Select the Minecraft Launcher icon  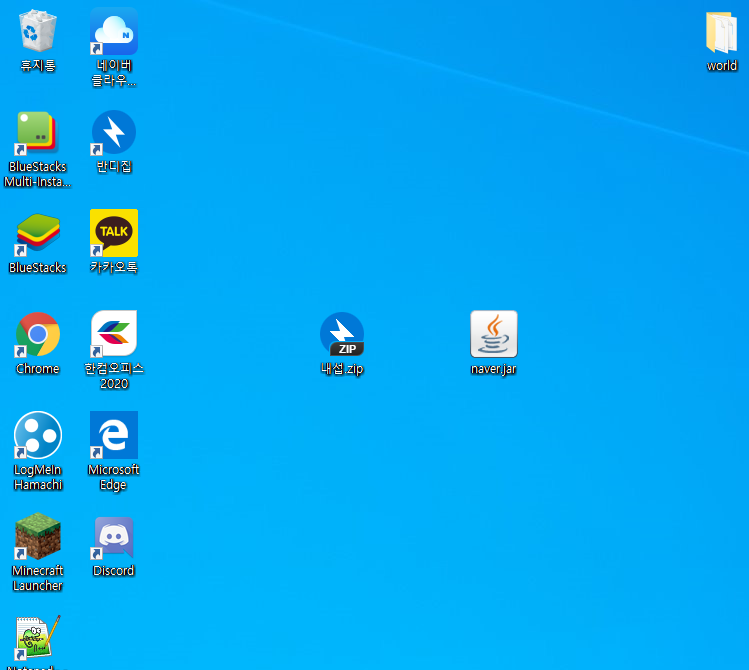click(x=38, y=536)
